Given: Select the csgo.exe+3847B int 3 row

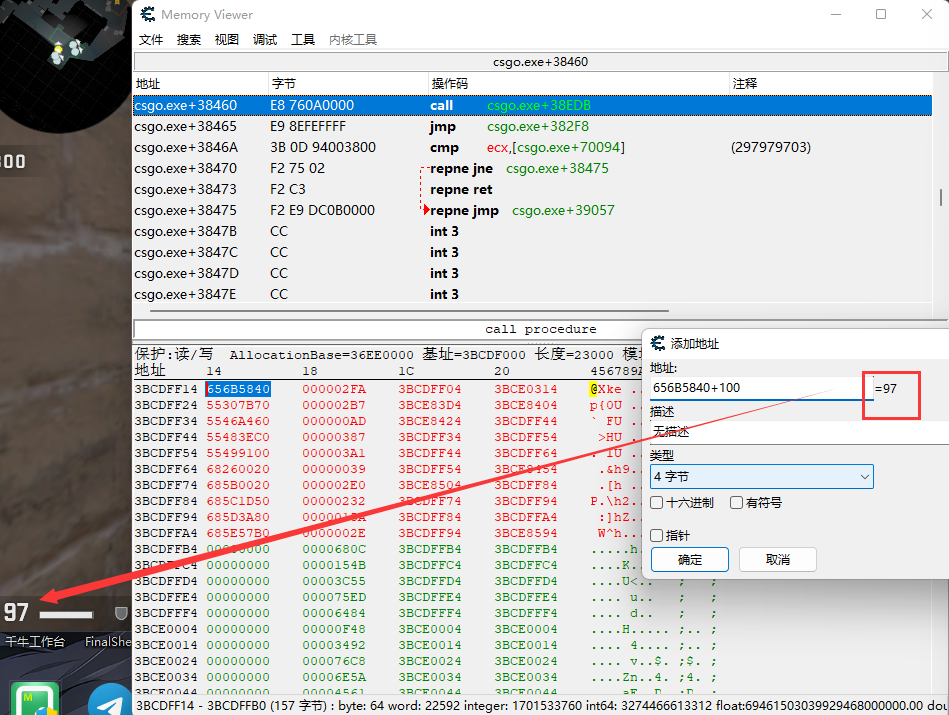Looking at the screenshot, I should pos(533,231).
